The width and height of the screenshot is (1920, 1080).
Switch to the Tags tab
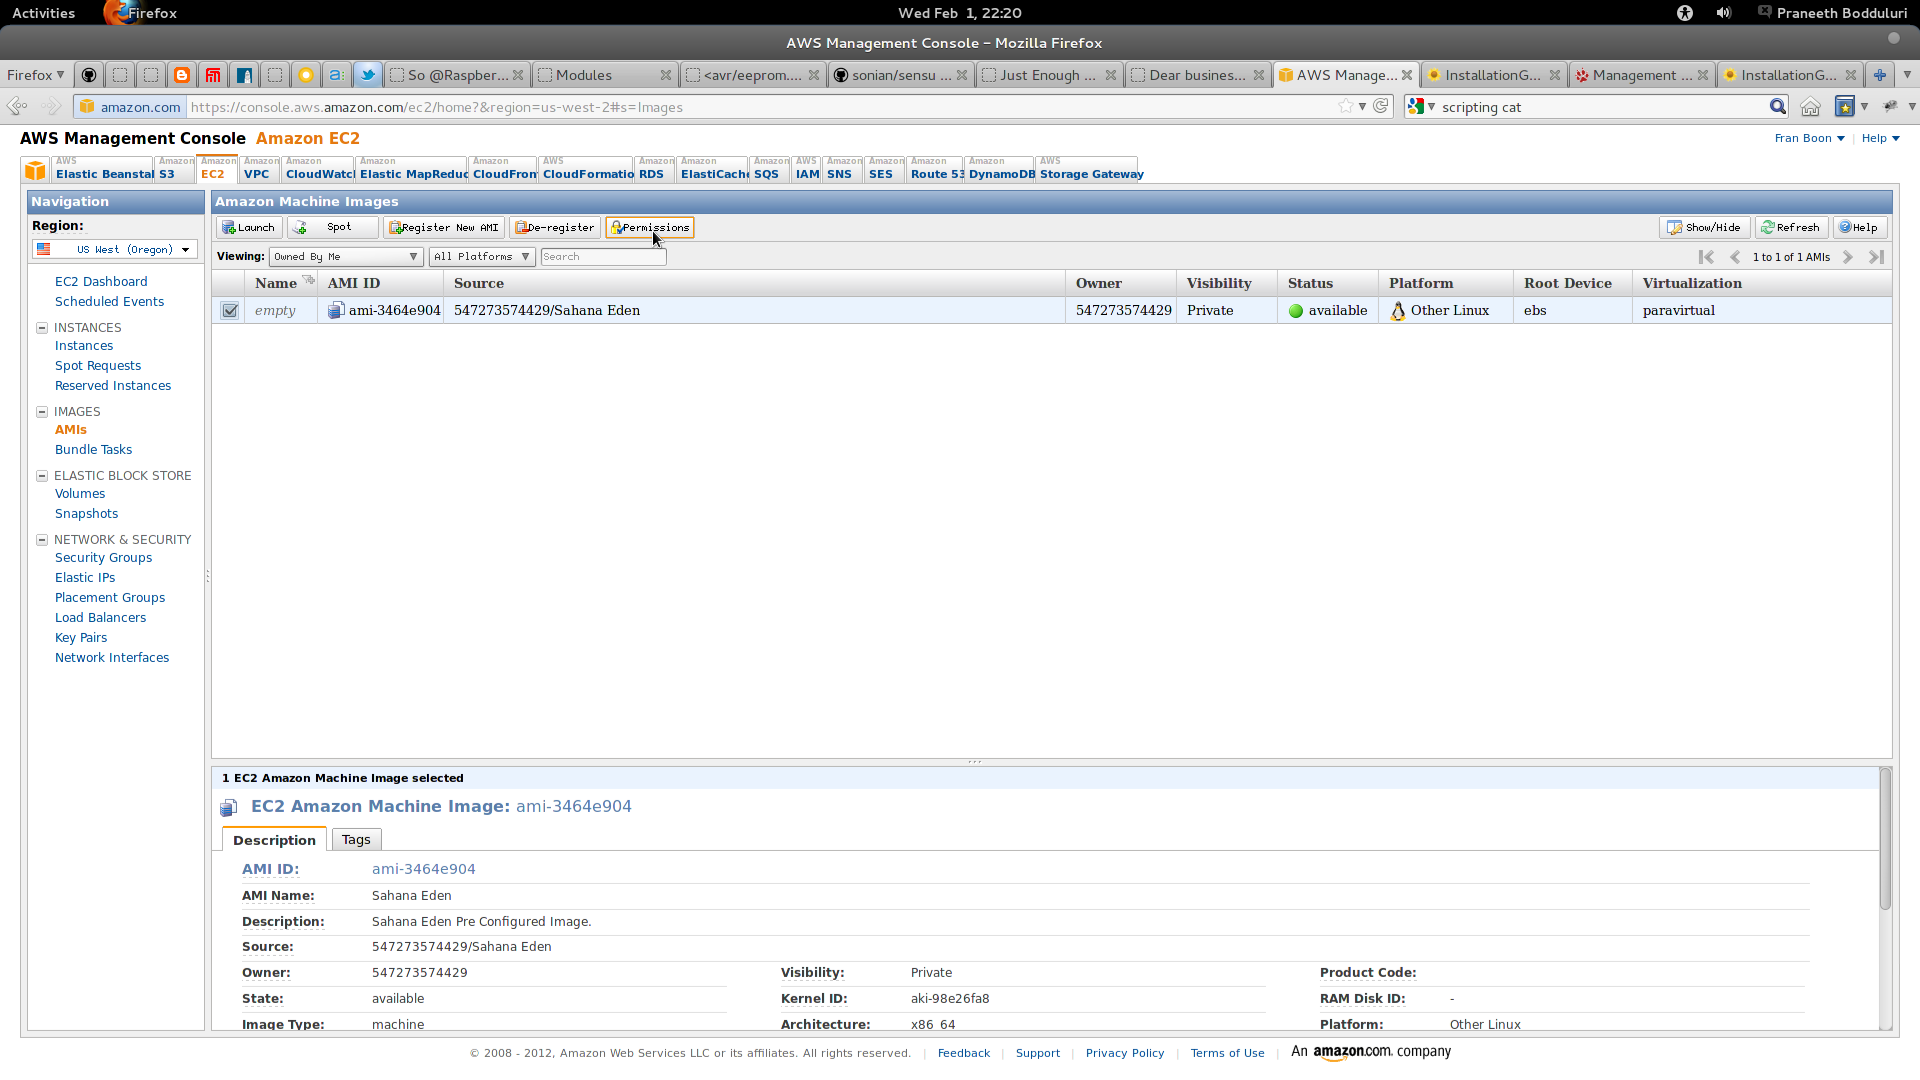click(356, 840)
